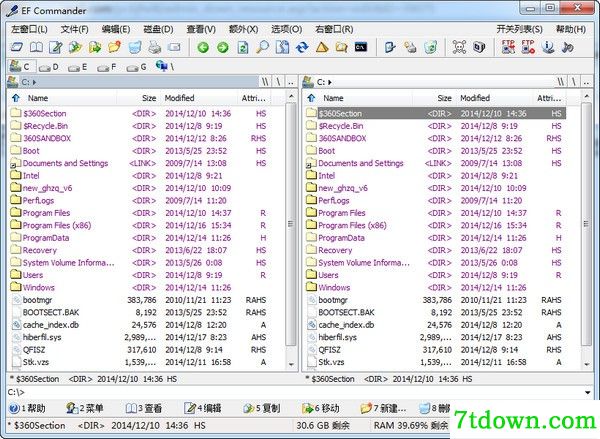Open the 查看(V) menu
The width and height of the screenshot is (600, 439).
tap(201, 29)
